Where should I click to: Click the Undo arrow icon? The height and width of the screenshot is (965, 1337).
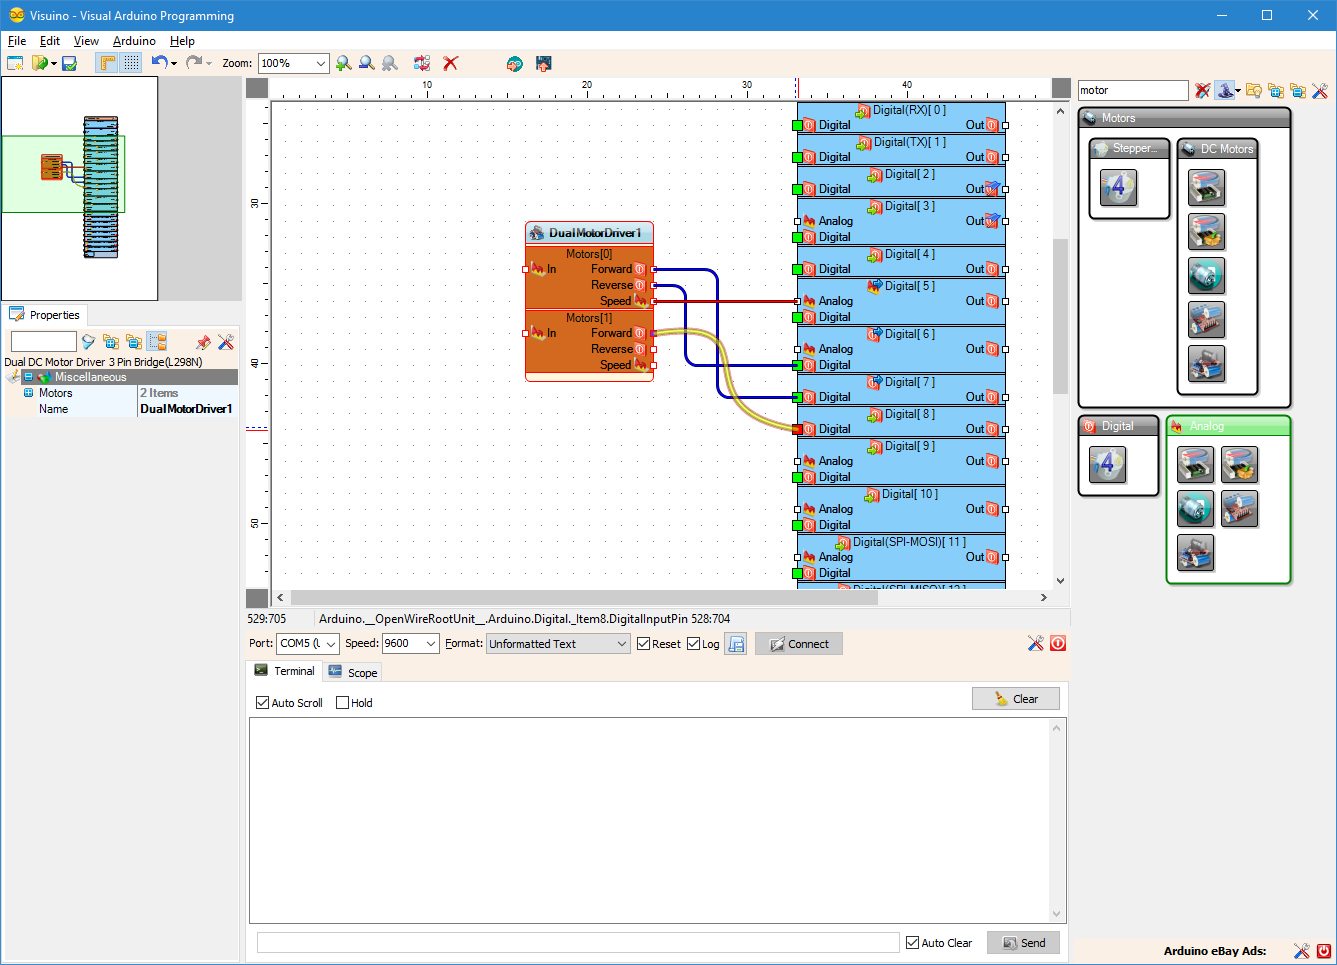(x=159, y=63)
